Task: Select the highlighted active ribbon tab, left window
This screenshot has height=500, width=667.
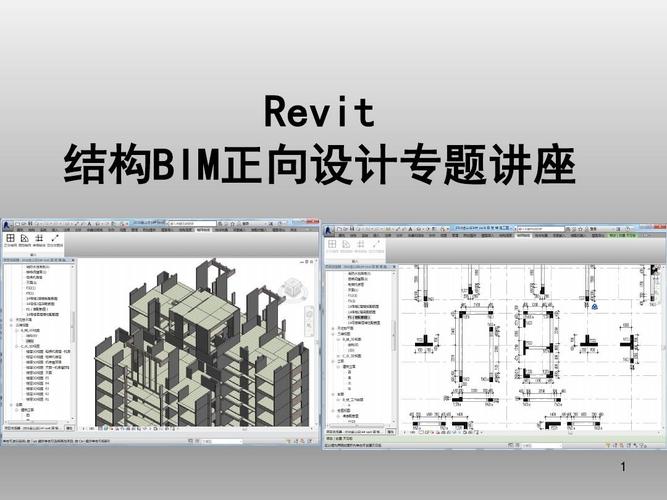Action: 203,230
